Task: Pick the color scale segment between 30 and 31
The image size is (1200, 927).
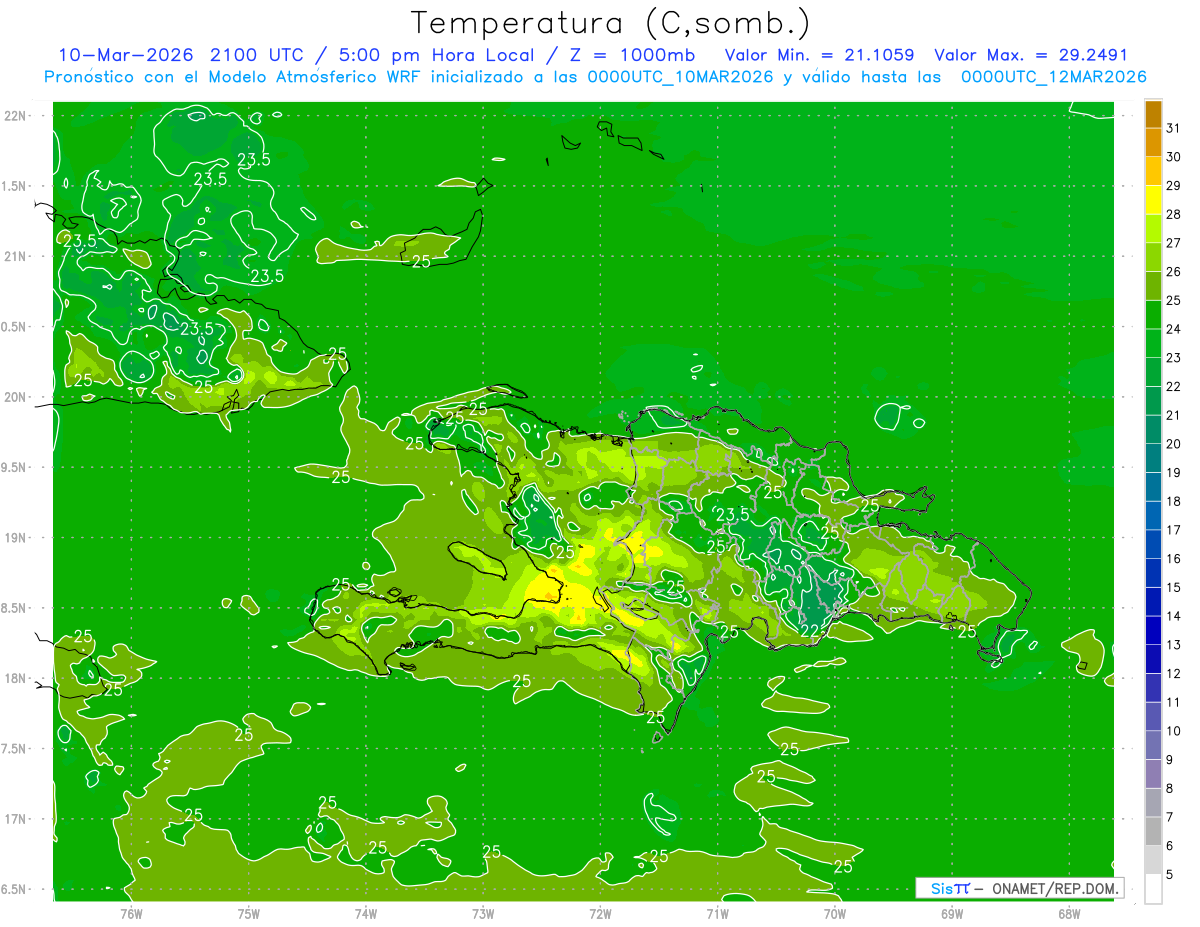Action: pos(1153,143)
